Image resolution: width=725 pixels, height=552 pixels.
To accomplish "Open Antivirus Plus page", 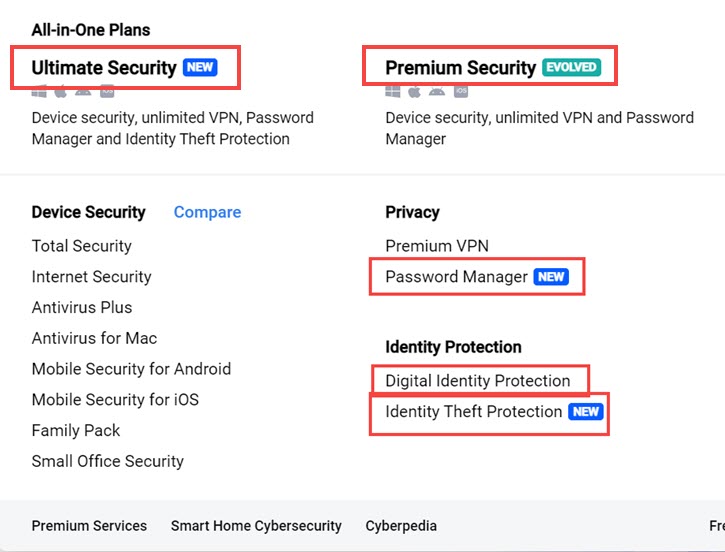I will click(x=82, y=308).
